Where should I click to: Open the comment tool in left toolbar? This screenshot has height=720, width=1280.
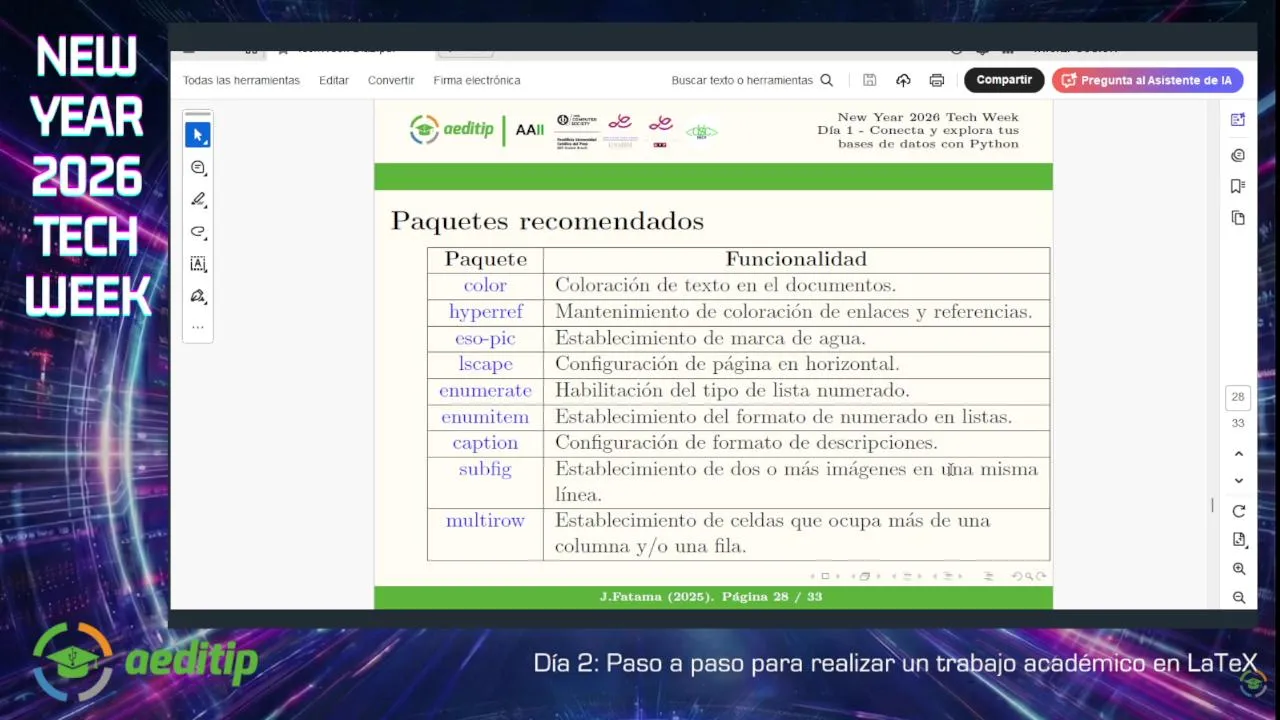(x=198, y=168)
